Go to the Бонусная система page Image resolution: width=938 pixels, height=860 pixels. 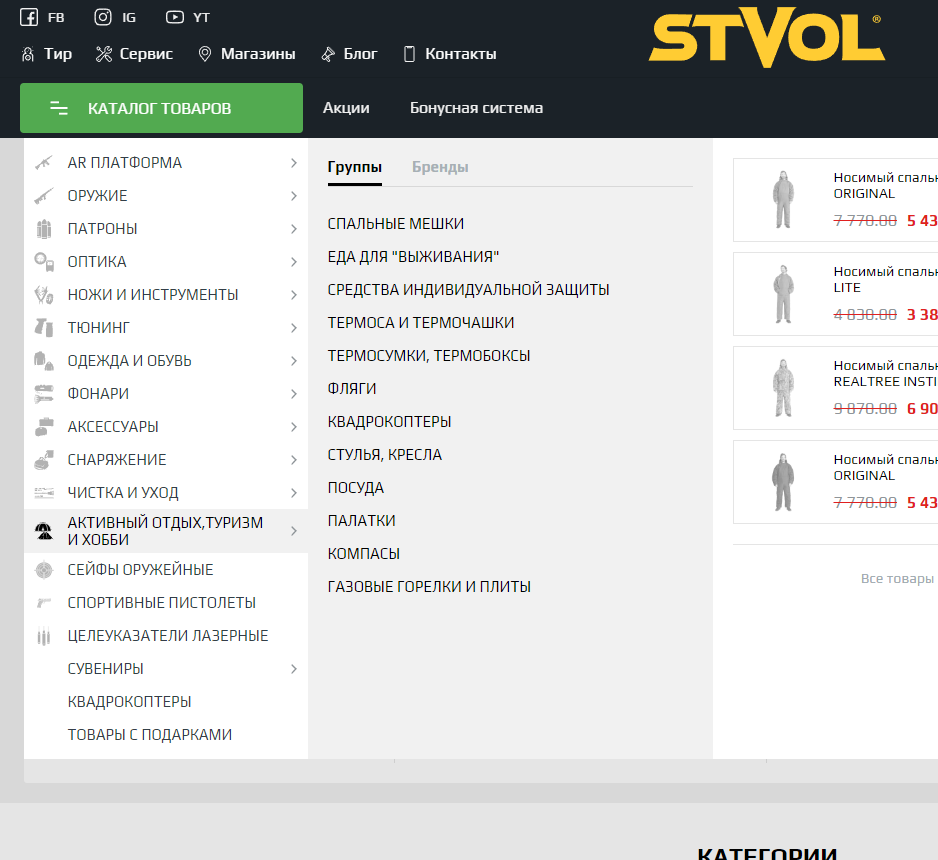[x=476, y=108]
